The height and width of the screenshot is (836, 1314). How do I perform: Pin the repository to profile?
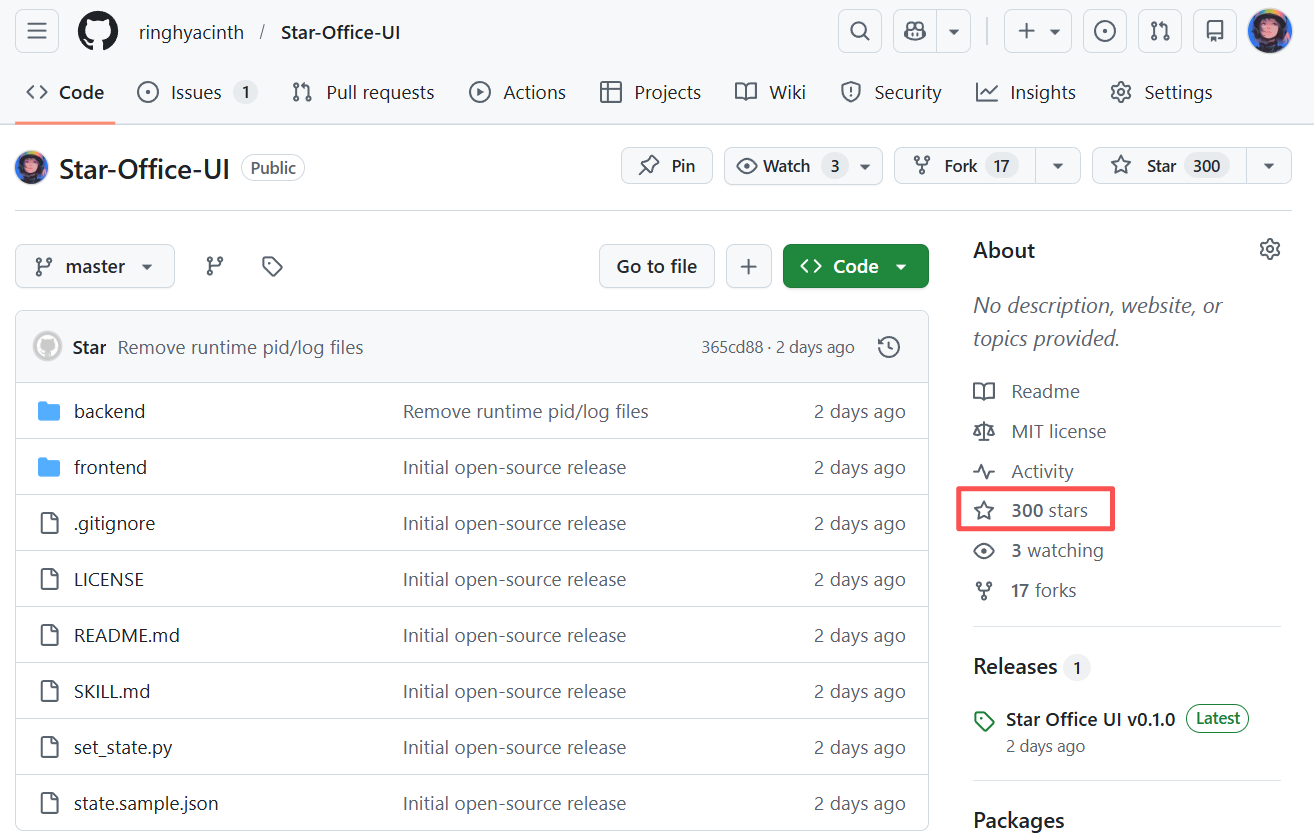[667, 166]
